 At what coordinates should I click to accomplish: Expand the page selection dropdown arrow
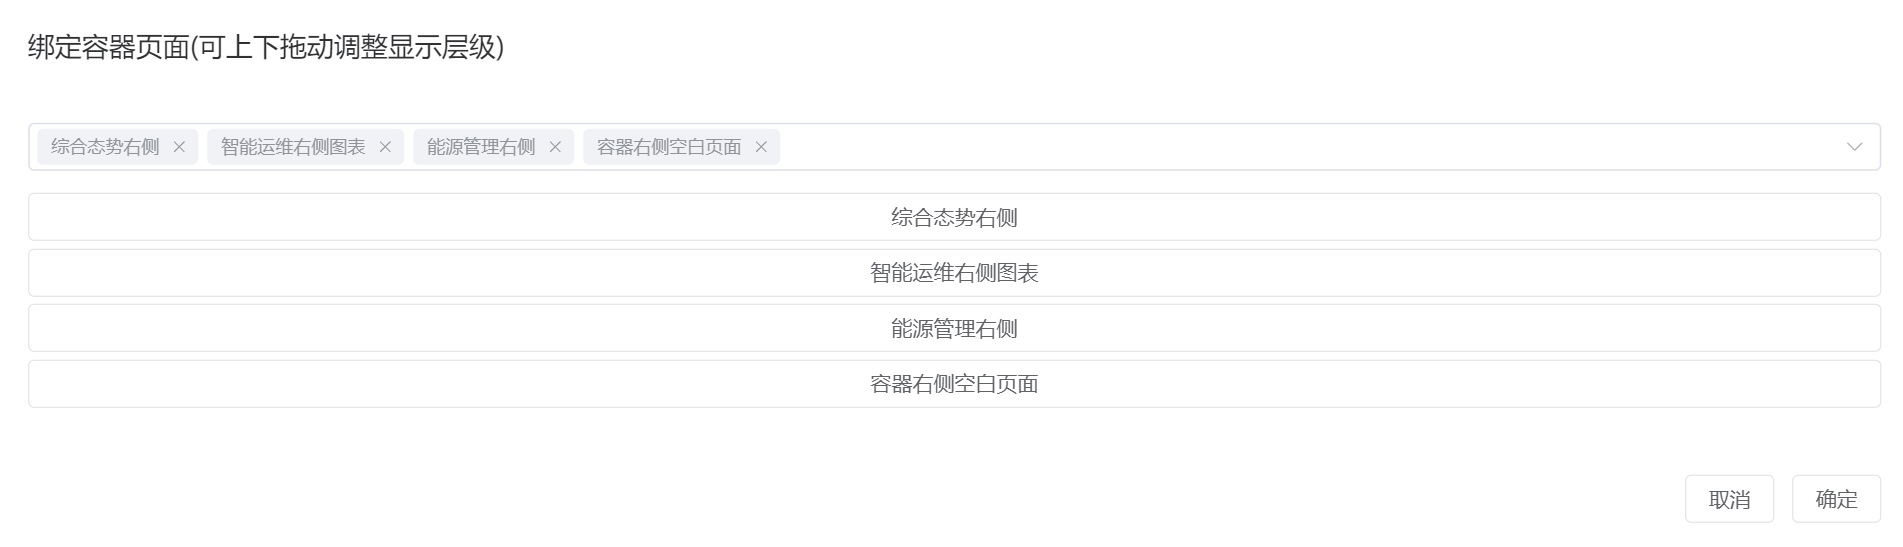1854,147
